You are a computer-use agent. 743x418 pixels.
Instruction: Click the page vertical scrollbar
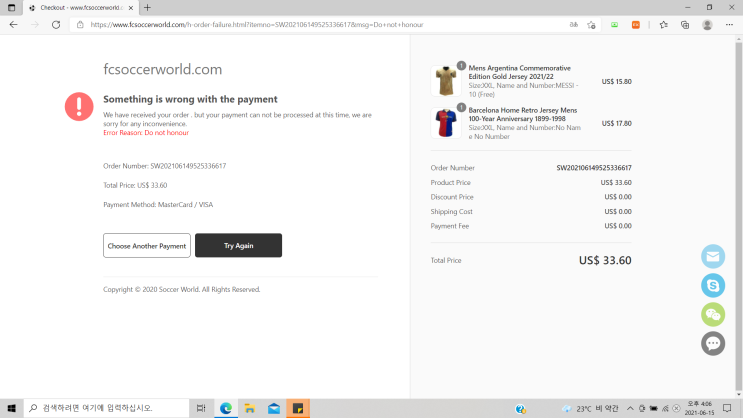pyautogui.click(x=739, y=216)
